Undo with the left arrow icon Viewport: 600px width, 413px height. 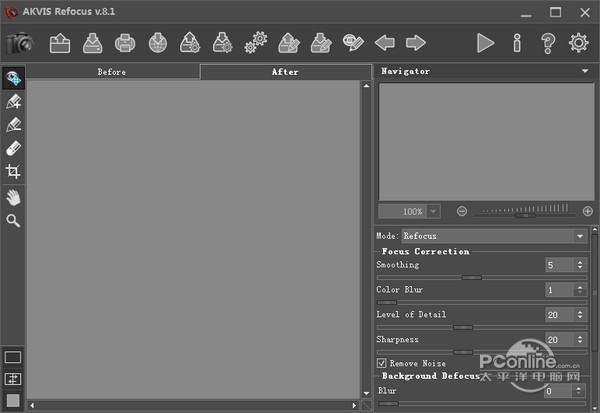[385, 43]
